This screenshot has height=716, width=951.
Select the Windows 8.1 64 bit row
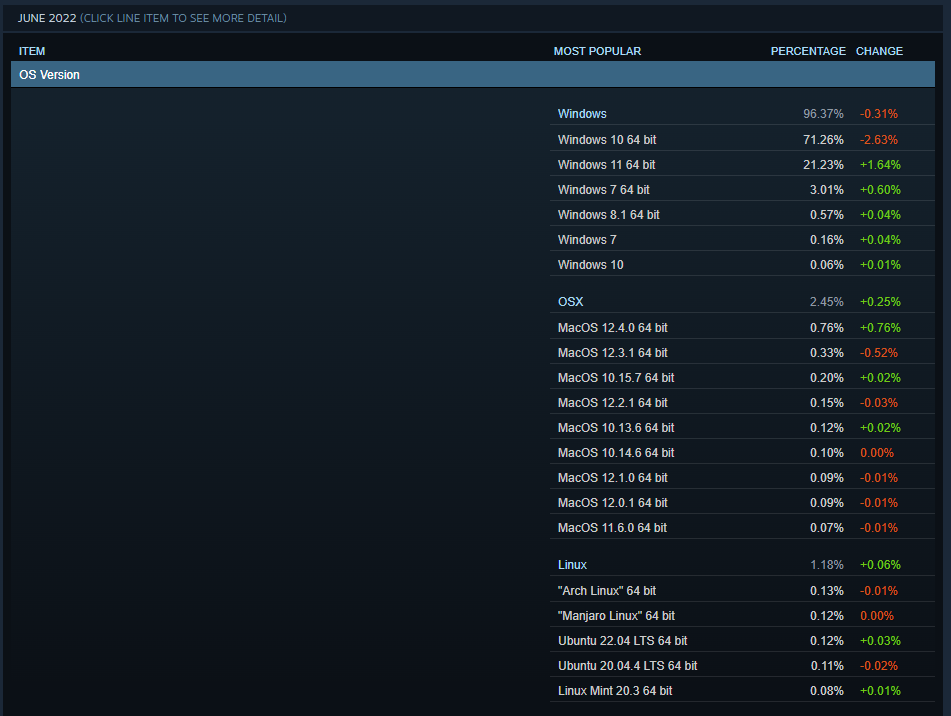[742, 215]
